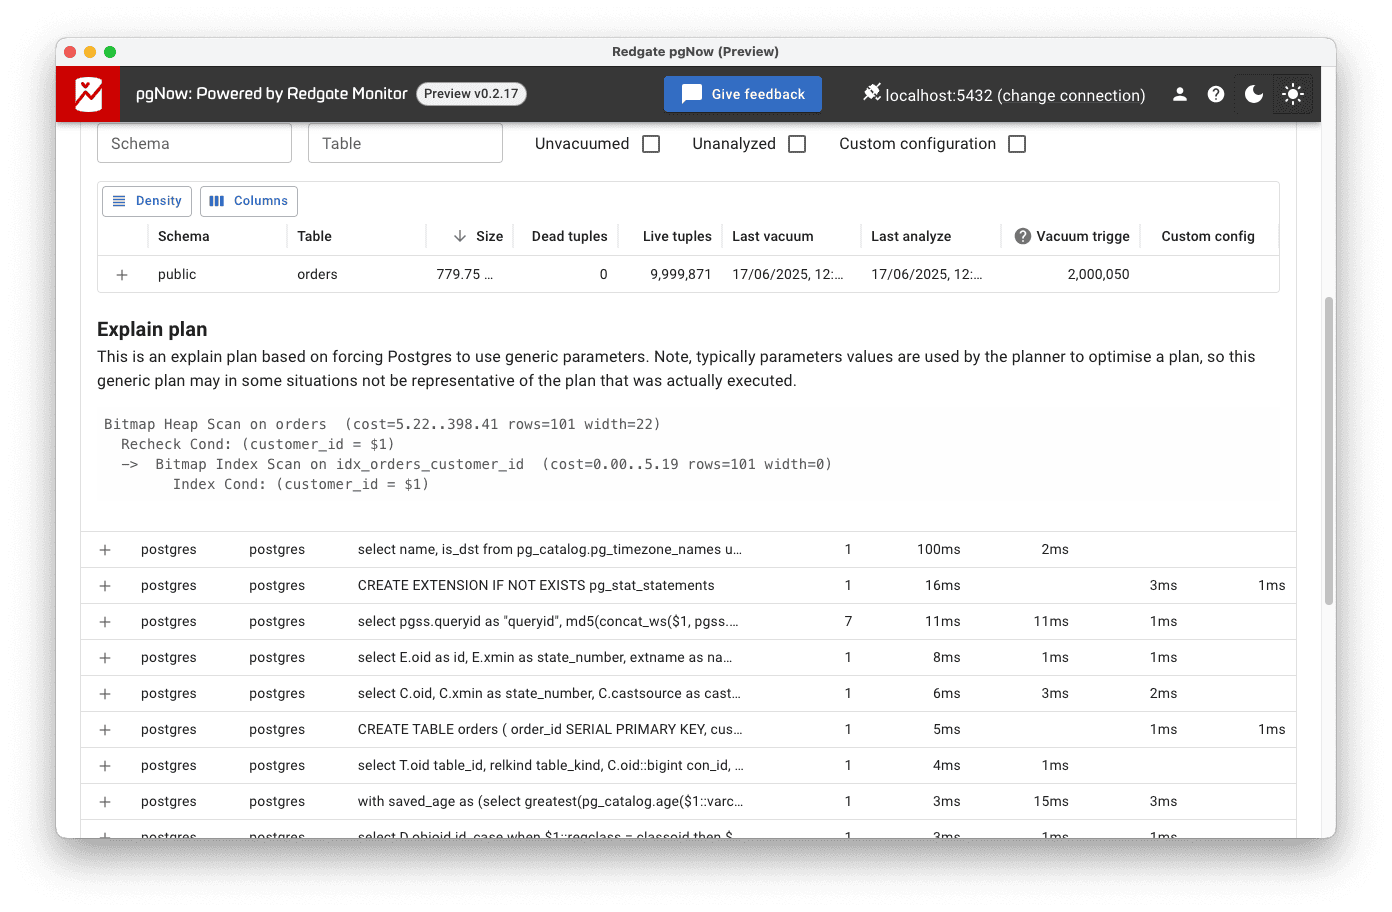This screenshot has width=1392, height=912.
Task: Expand the public orders table row
Action: pos(122,275)
